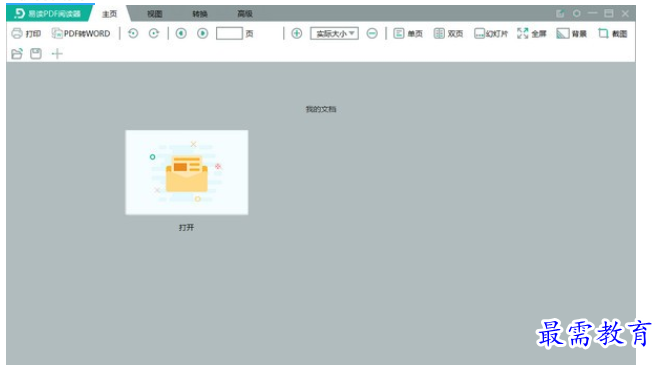Select the 主页 tab

click(109, 14)
